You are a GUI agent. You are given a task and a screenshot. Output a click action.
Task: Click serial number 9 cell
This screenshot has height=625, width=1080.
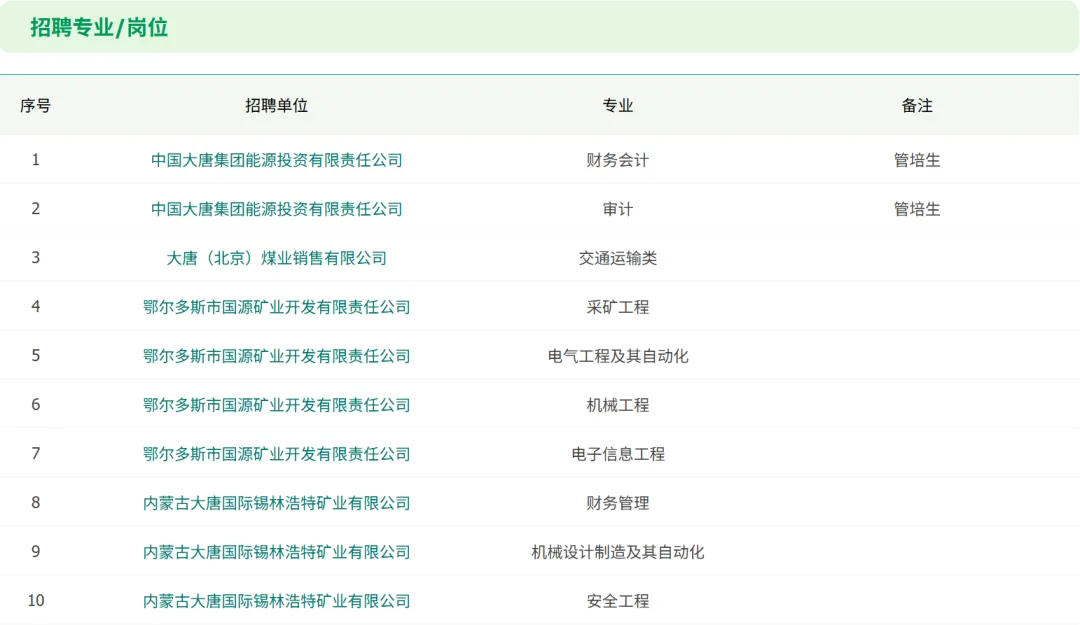tap(36, 552)
